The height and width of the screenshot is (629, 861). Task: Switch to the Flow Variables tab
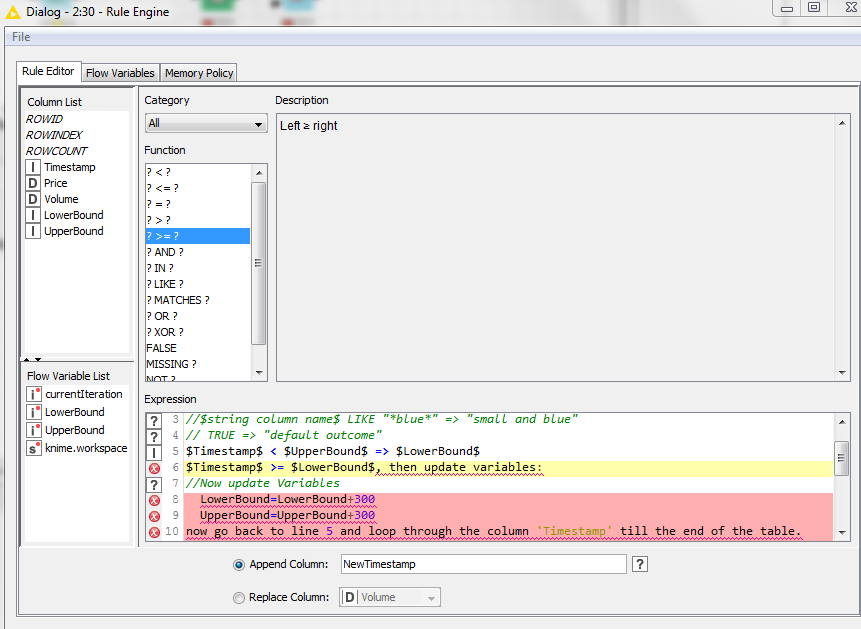(120, 73)
